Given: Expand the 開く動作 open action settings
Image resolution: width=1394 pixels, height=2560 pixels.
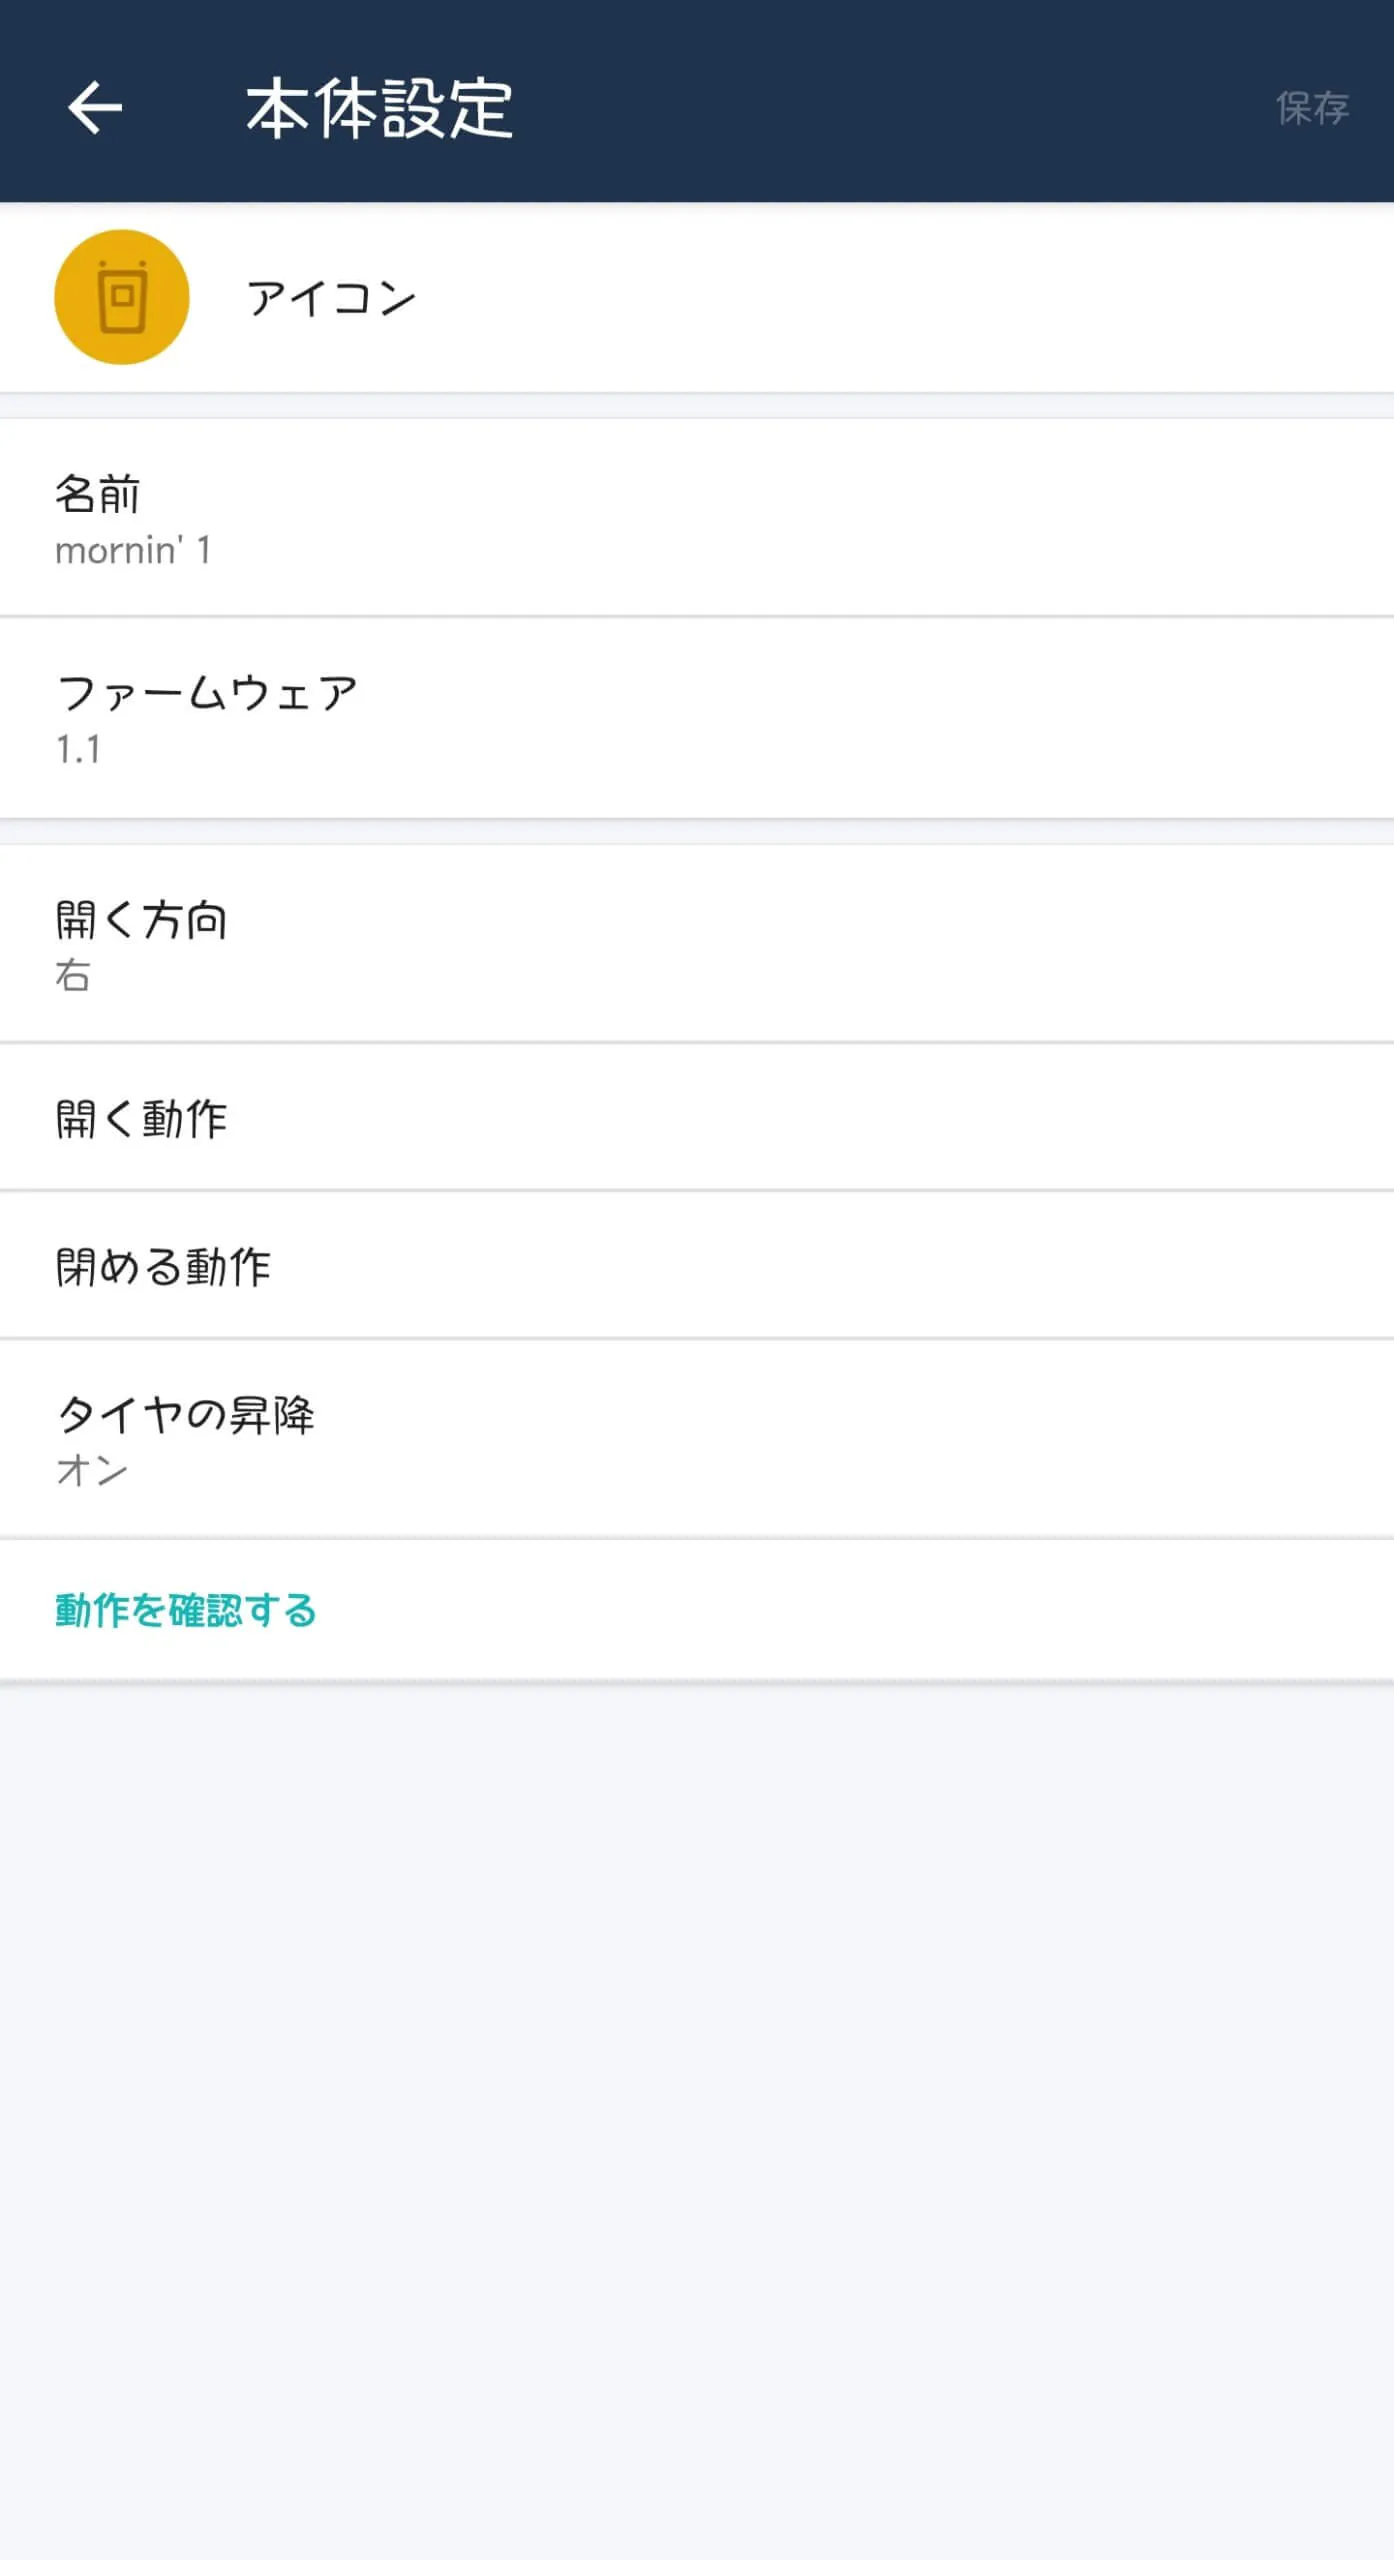Looking at the screenshot, I should coord(697,1118).
